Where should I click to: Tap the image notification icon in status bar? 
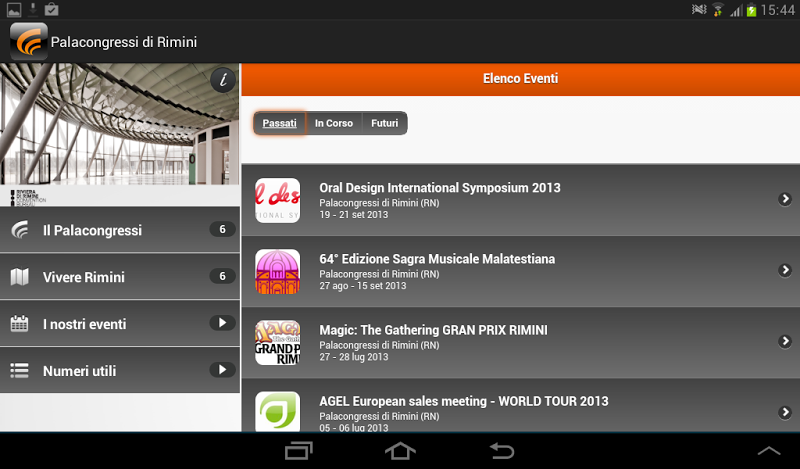click(x=14, y=10)
